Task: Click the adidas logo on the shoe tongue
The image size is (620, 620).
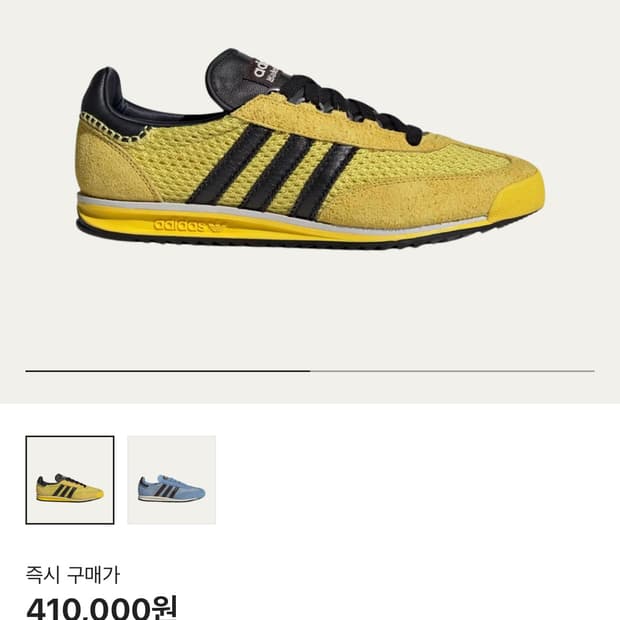Action: click(x=266, y=73)
